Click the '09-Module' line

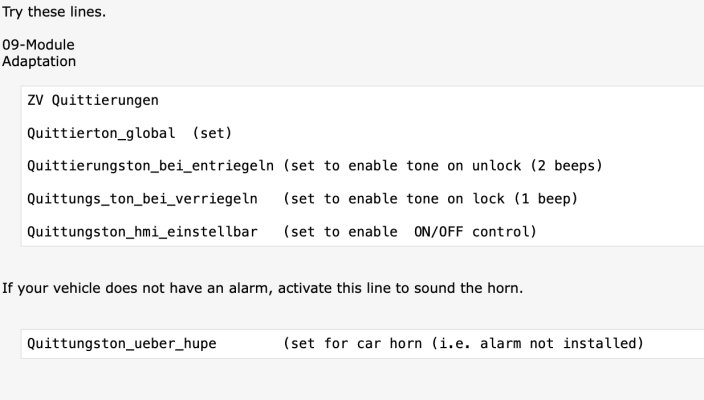38,44
